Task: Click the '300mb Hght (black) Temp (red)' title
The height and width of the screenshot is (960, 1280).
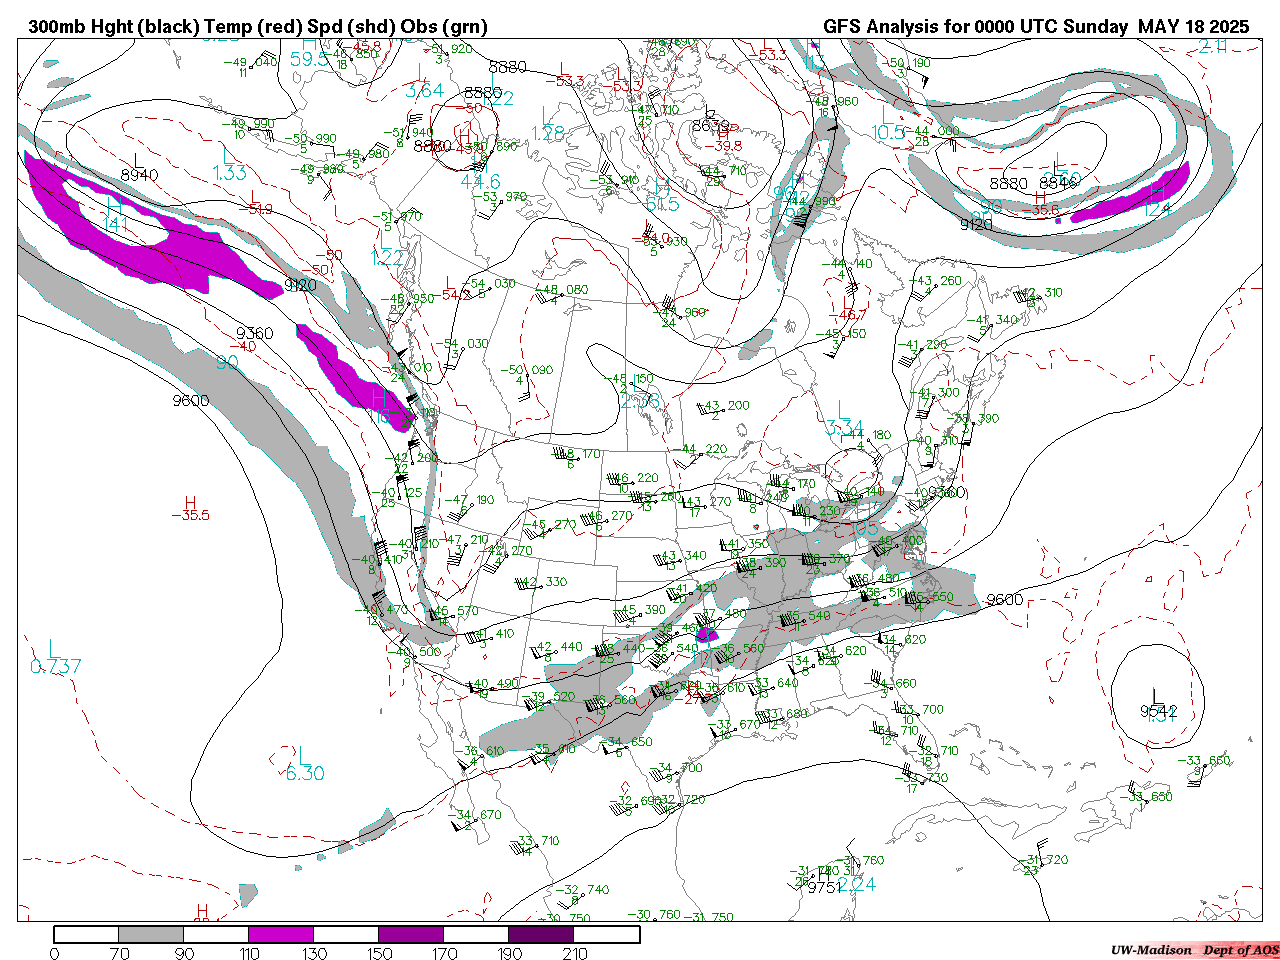Action: point(164,27)
